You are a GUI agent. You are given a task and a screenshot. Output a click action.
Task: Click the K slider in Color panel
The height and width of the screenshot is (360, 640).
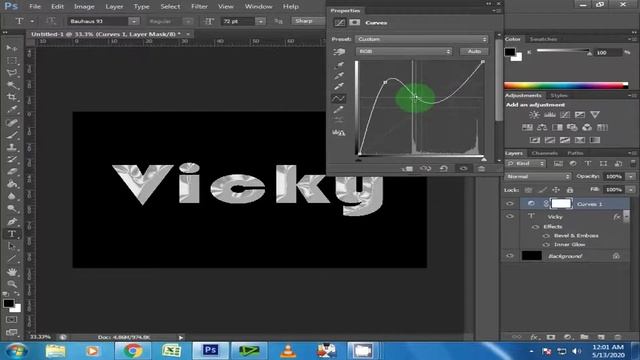564,51
